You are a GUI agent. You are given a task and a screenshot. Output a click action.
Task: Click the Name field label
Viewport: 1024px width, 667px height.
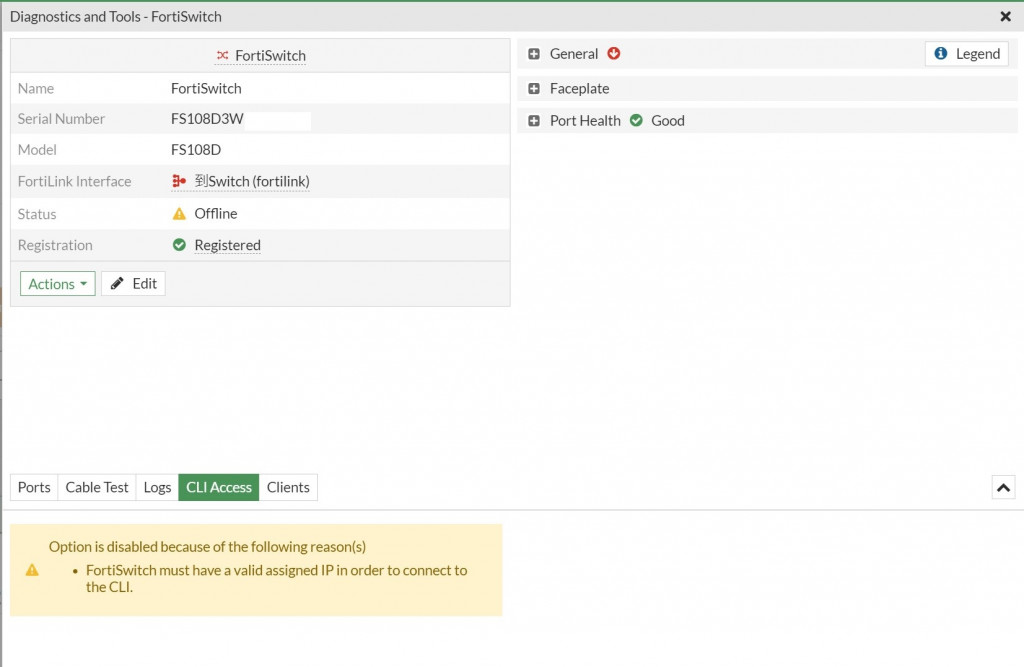click(x=36, y=88)
